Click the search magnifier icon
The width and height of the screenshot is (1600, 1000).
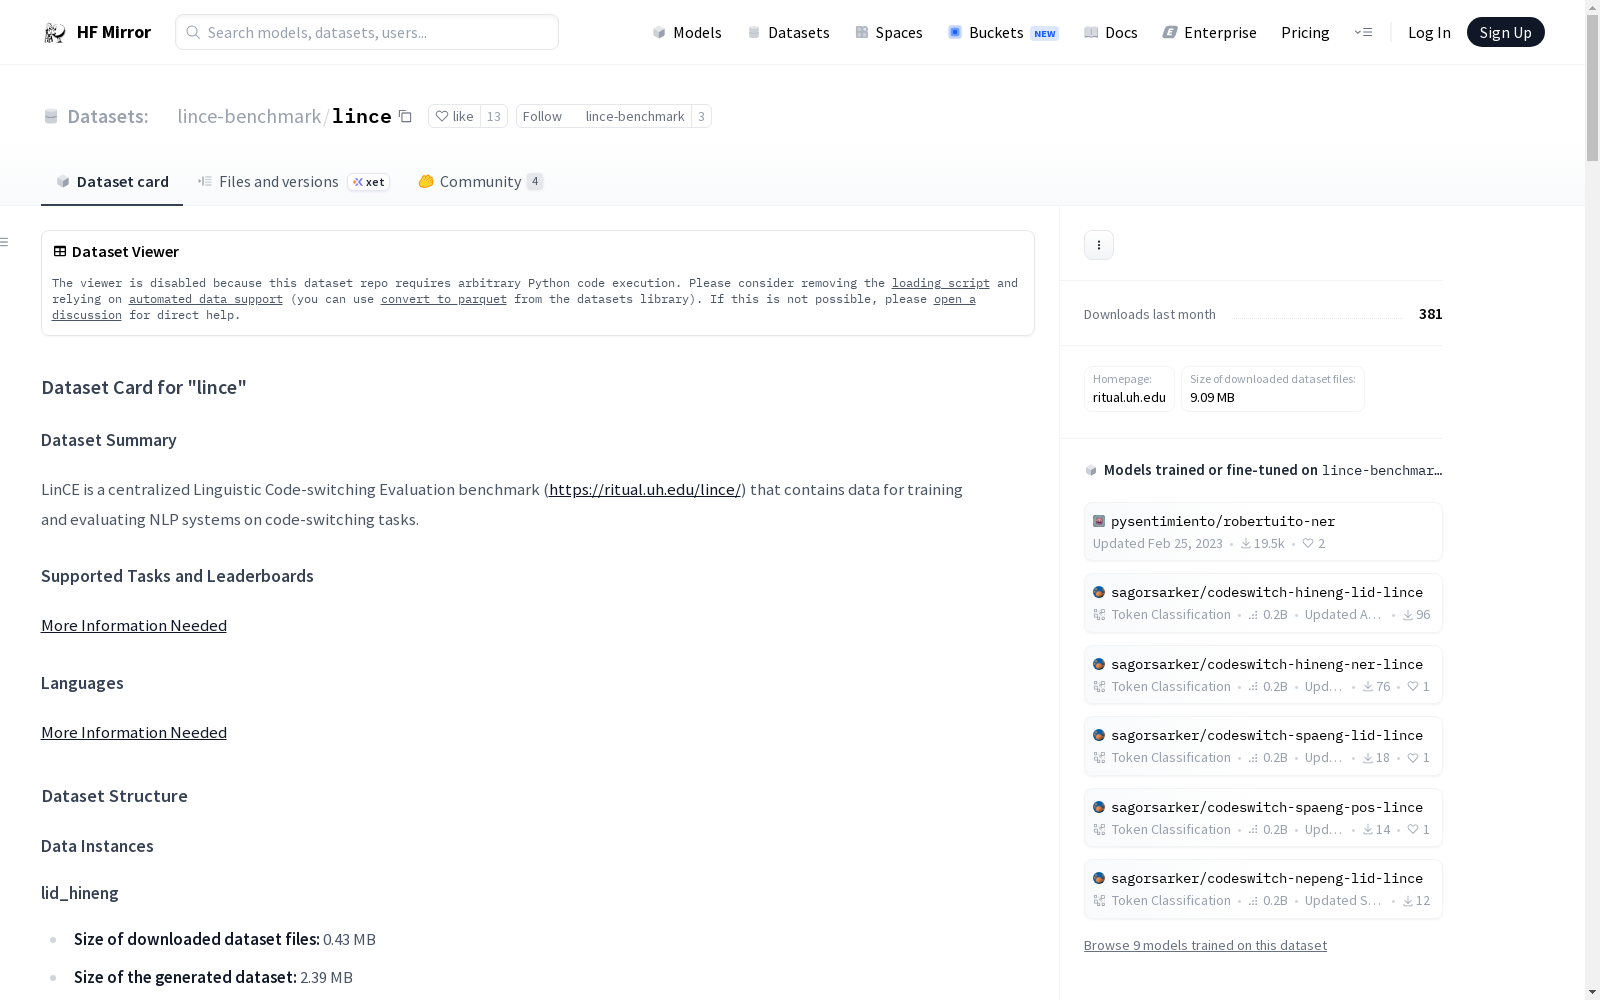click(x=193, y=32)
